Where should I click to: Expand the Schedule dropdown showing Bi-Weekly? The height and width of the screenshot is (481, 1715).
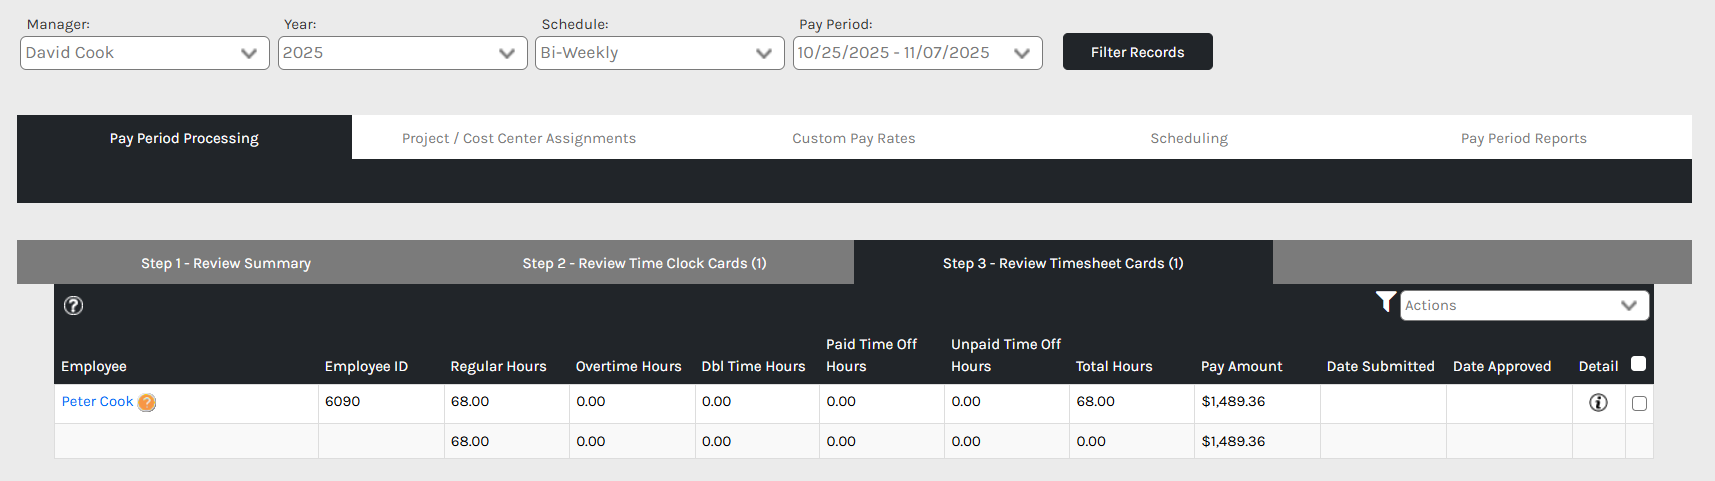(x=660, y=53)
